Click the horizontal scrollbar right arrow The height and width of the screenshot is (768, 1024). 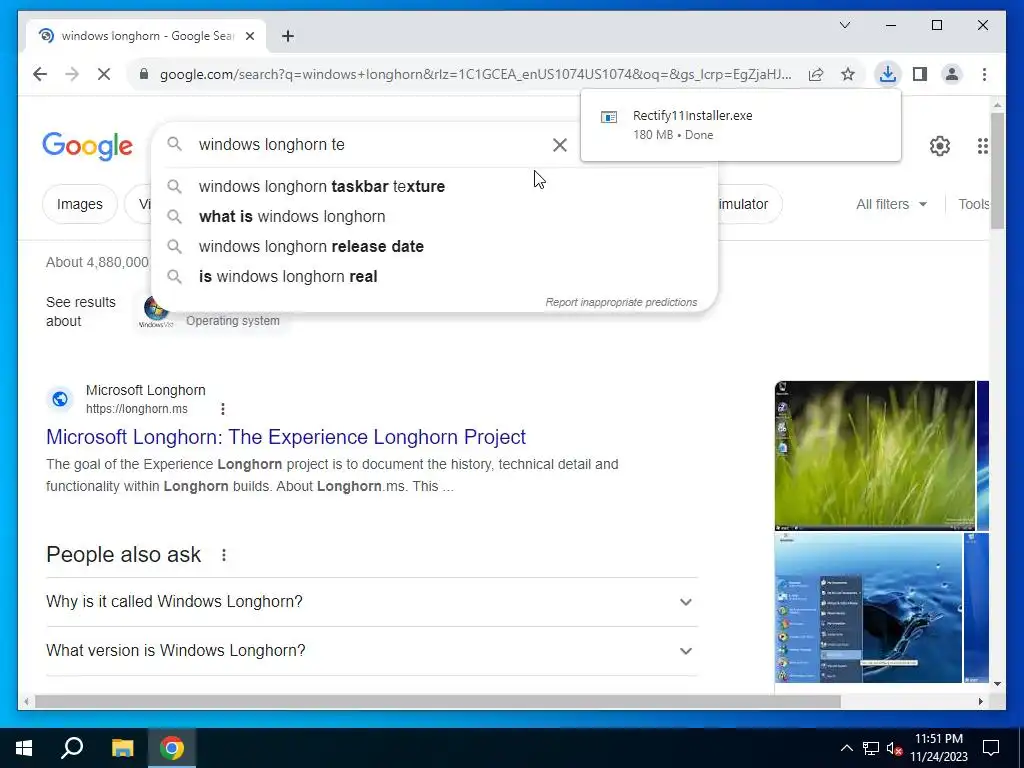[980, 701]
